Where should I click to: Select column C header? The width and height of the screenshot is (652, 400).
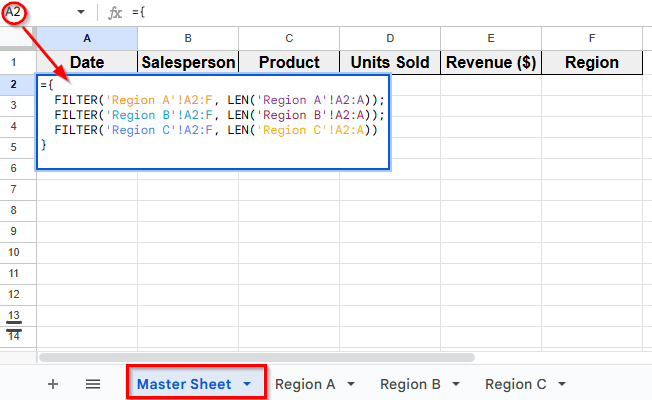pos(289,39)
